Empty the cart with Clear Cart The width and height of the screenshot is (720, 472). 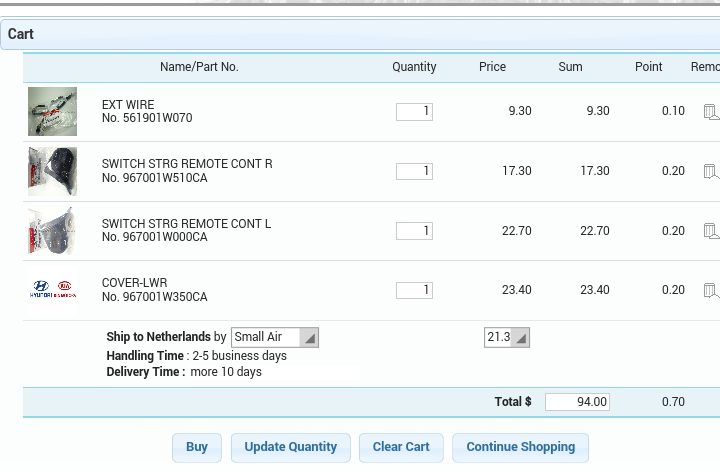click(x=401, y=447)
